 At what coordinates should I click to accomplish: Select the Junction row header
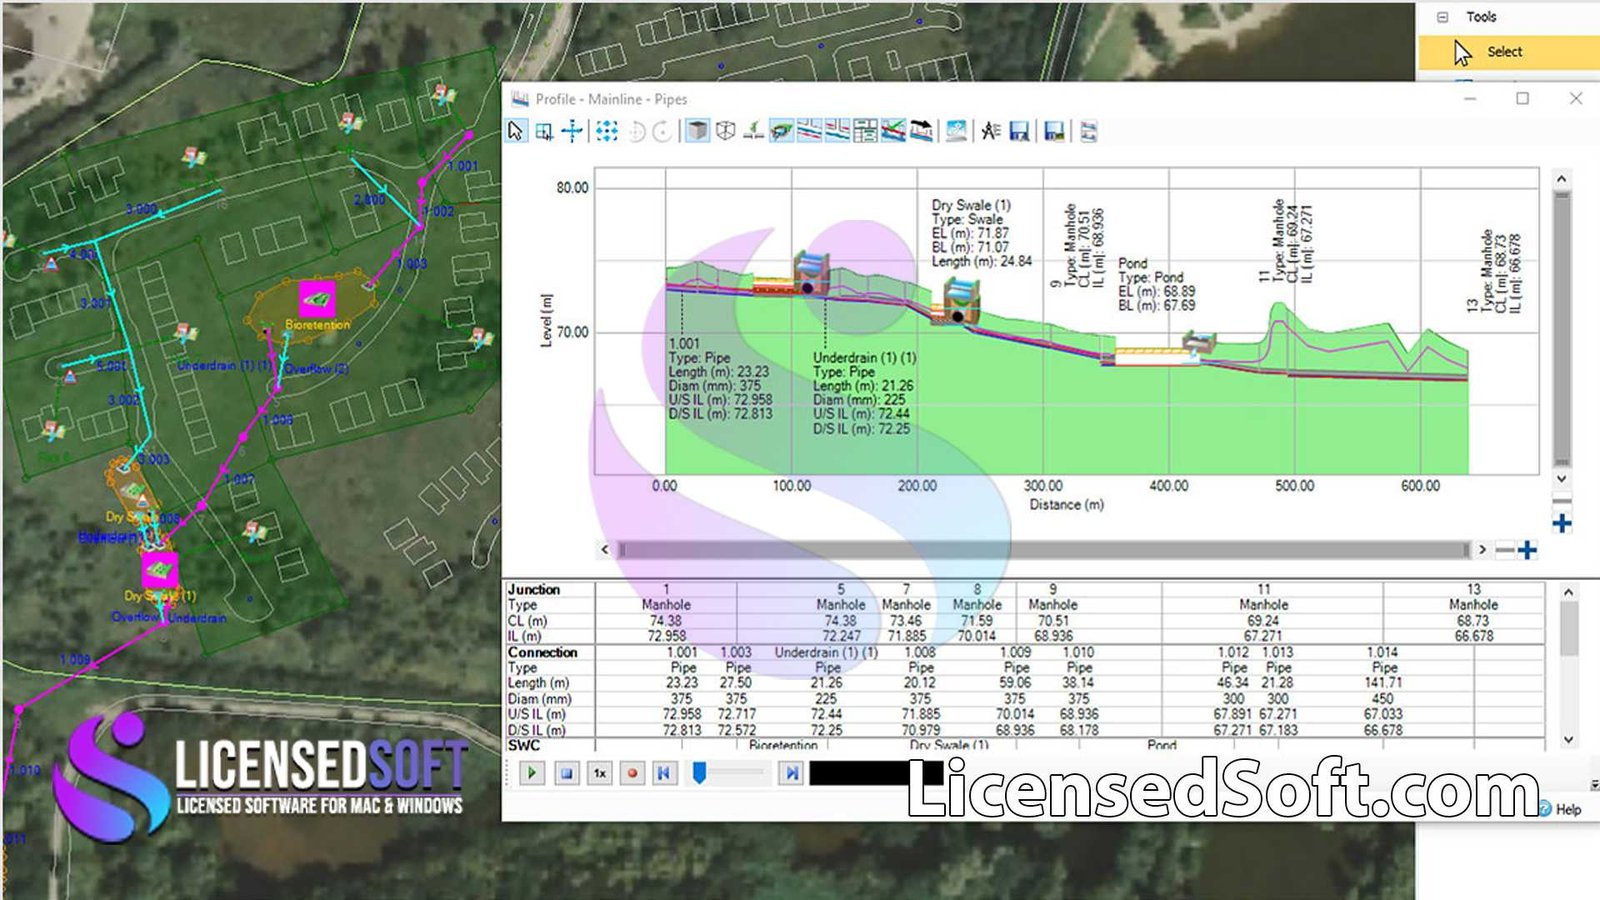[534, 590]
